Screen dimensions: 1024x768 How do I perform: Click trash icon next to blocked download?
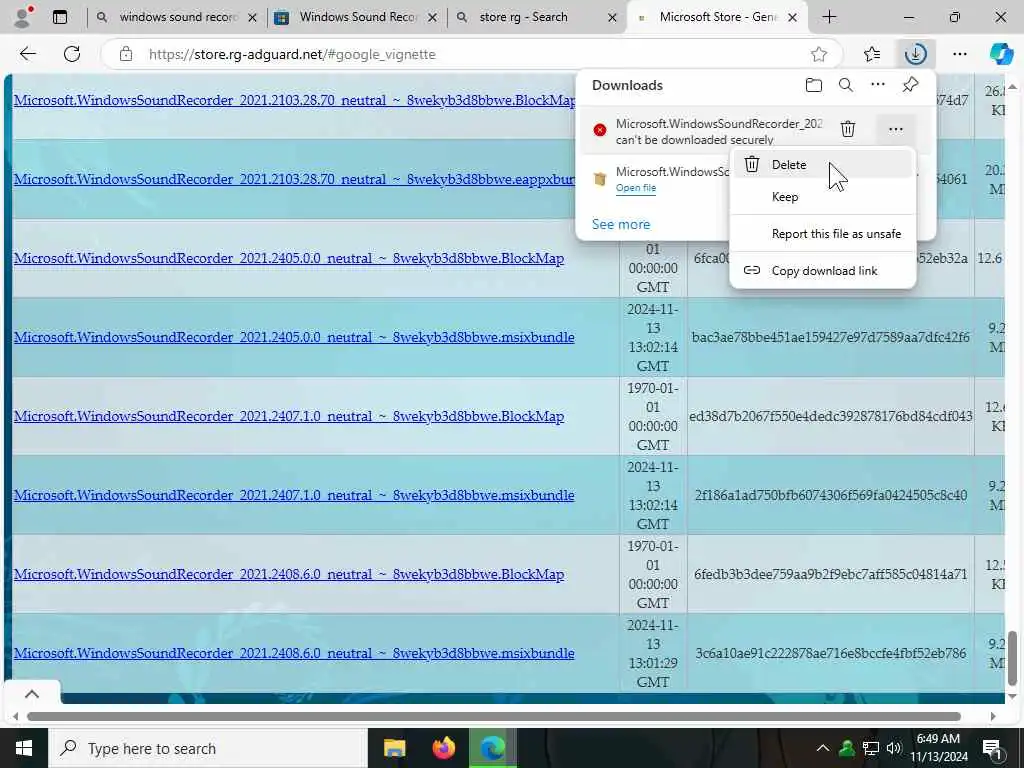pos(848,129)
